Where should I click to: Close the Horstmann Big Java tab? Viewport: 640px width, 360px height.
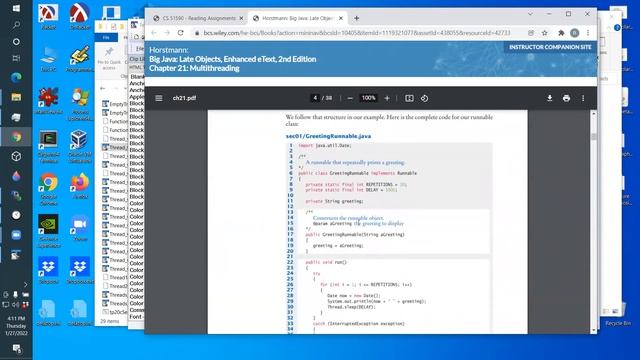pos(341,18)
